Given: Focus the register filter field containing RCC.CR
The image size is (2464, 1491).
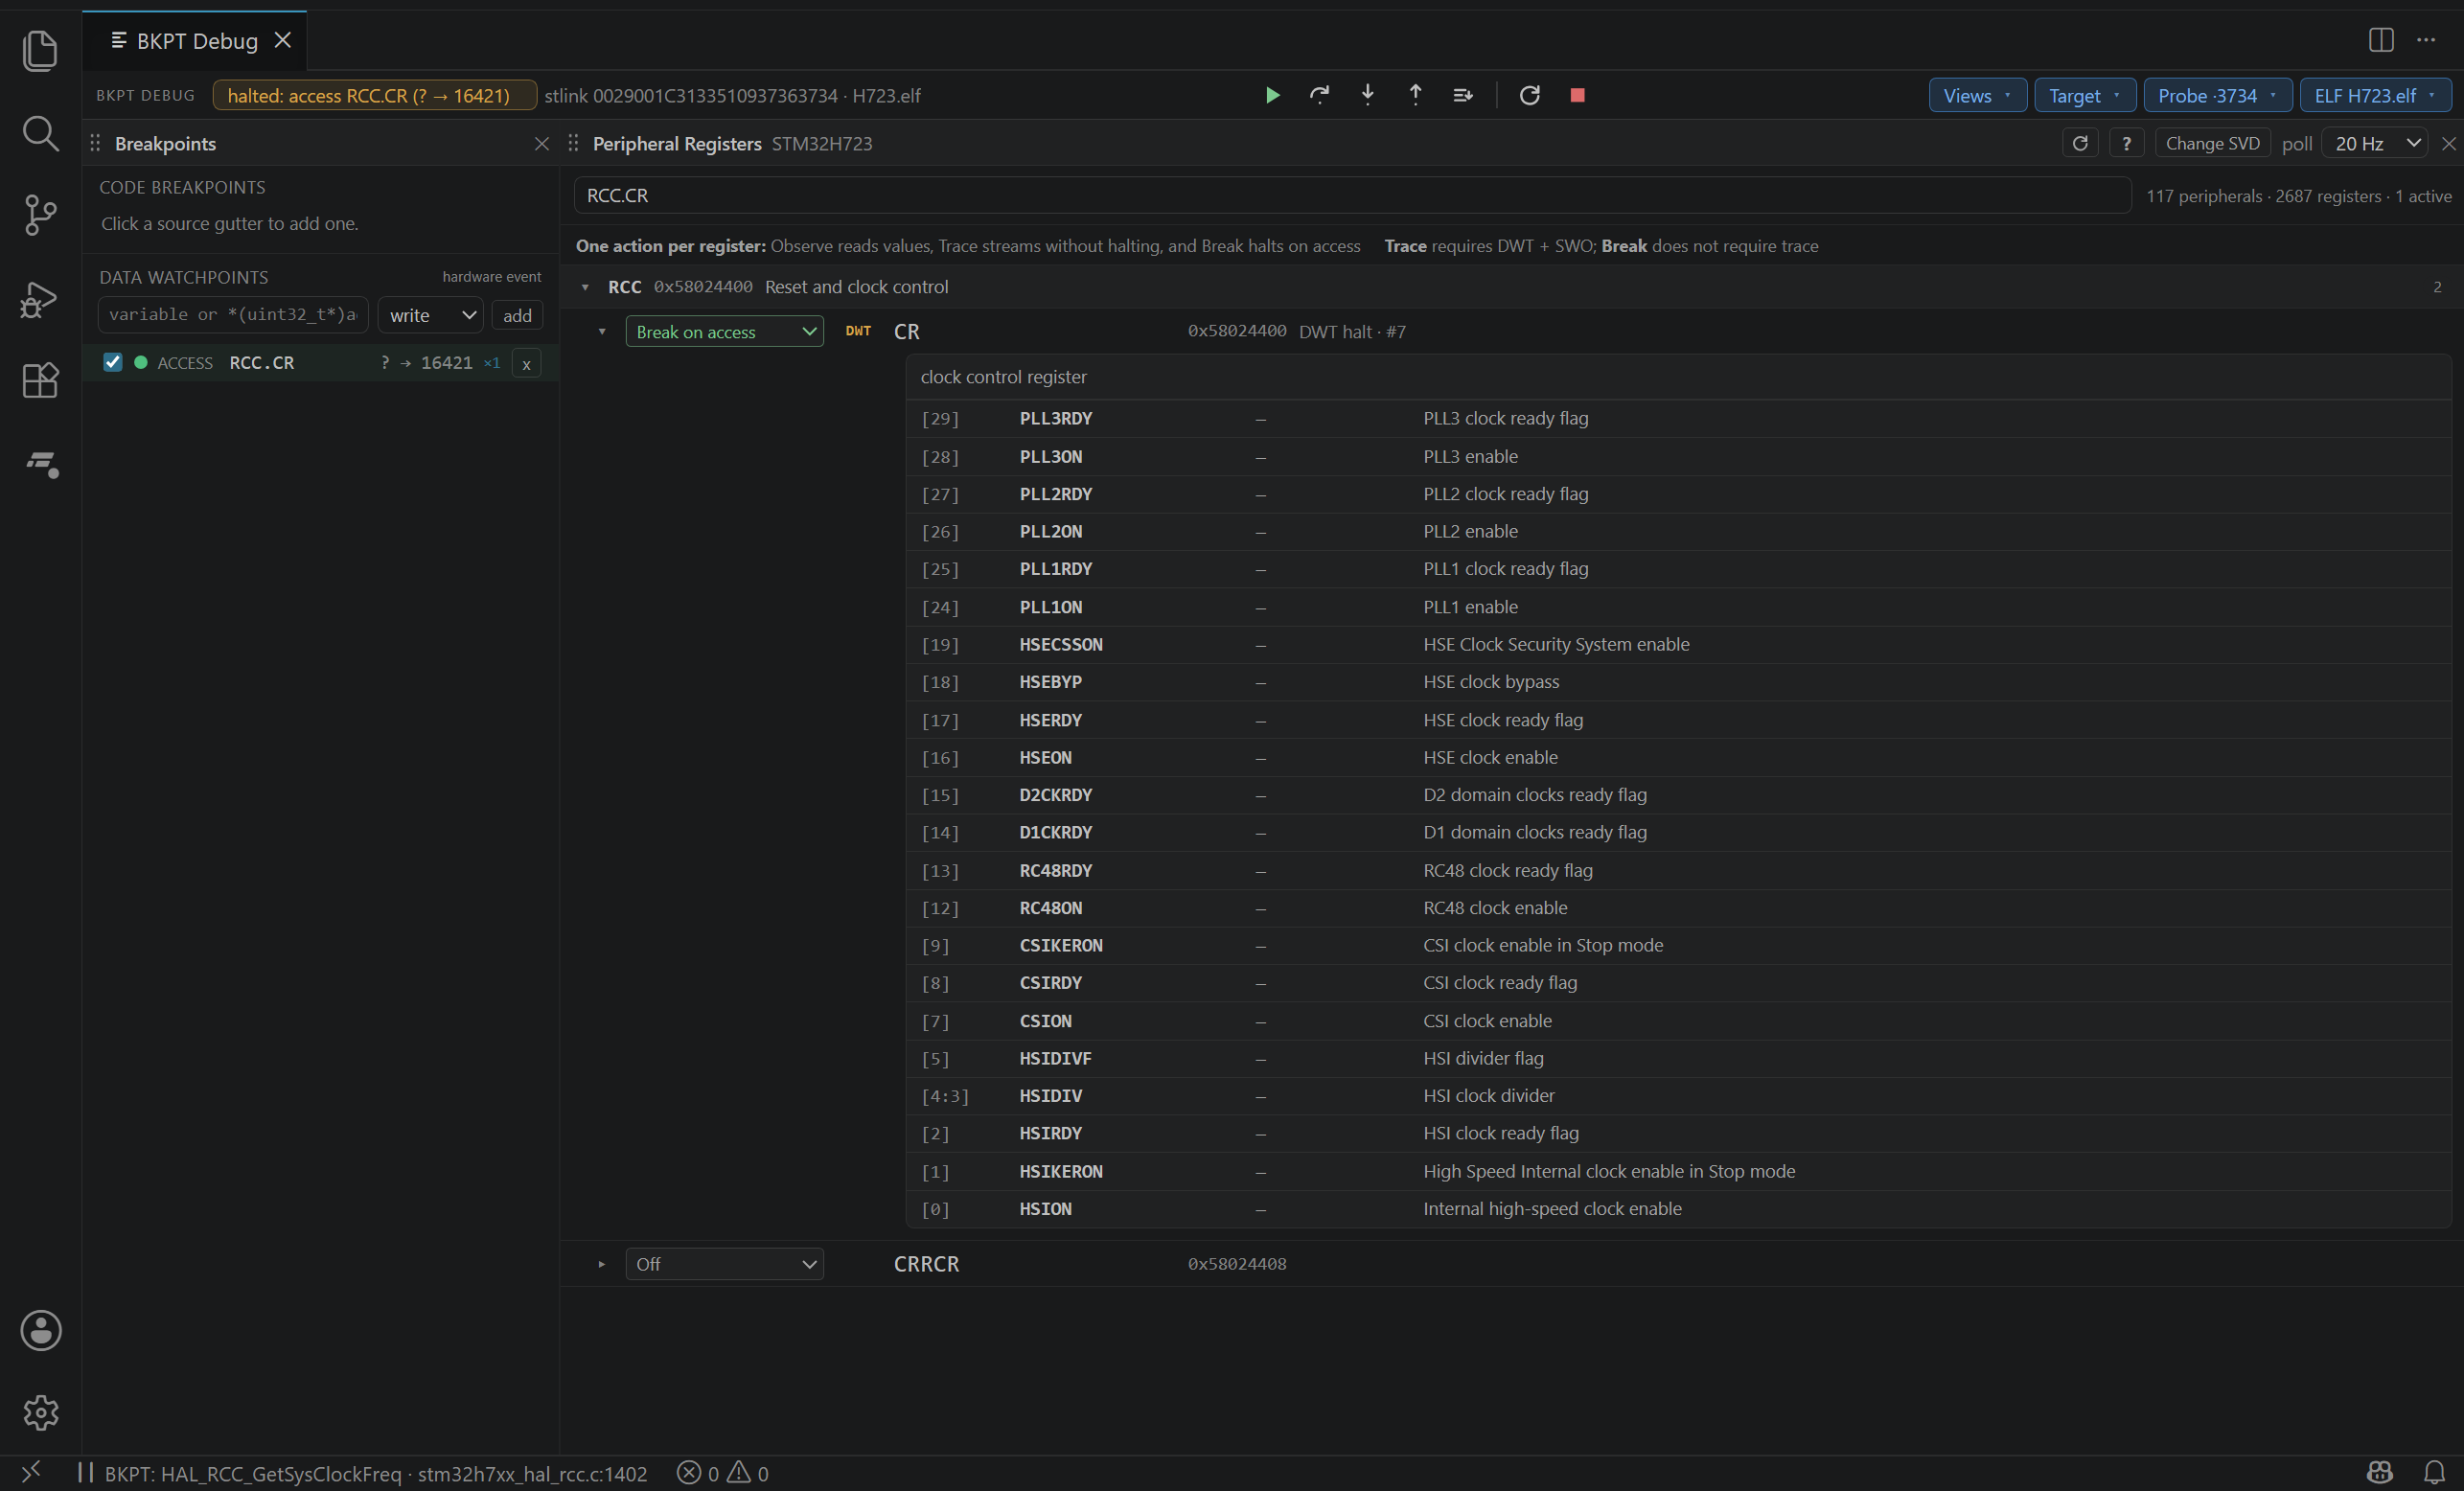Looking at the screenshot, I should (x=1352, y=195).
